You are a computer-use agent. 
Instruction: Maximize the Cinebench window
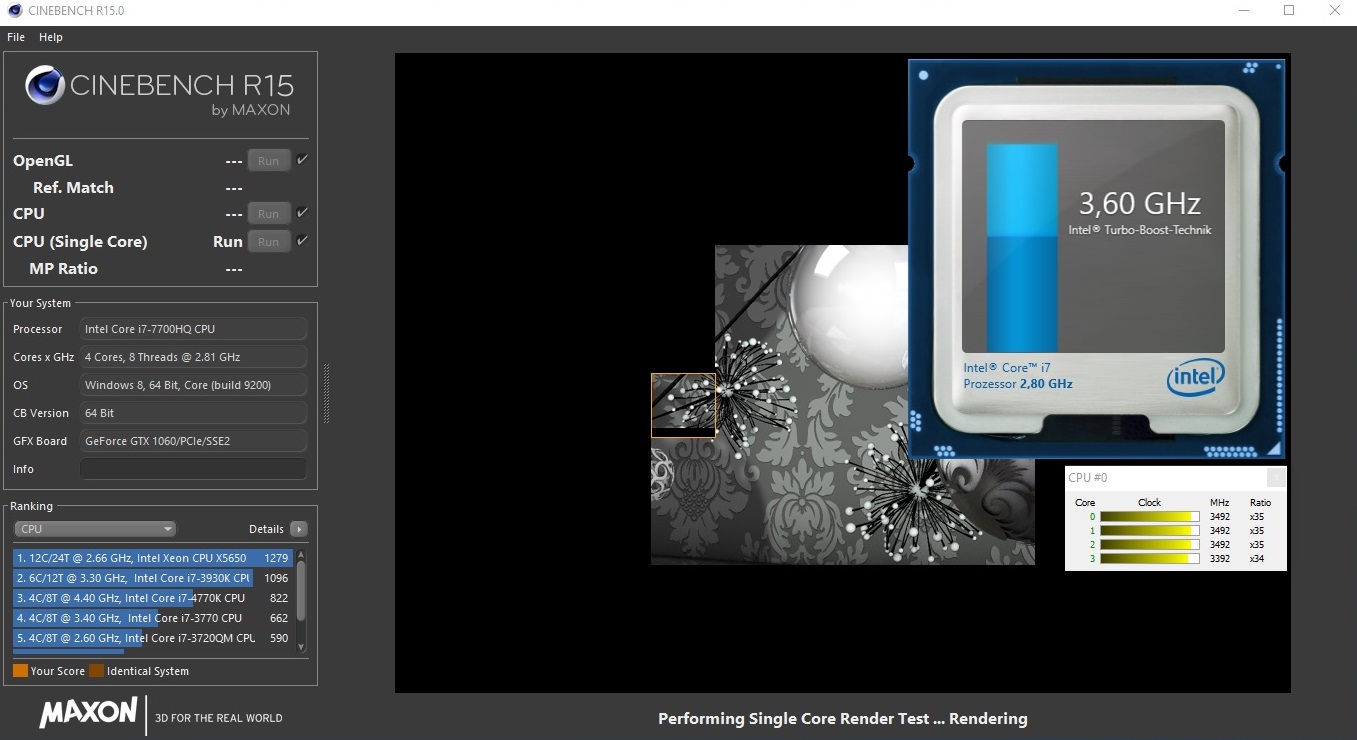[x=1289, y=11]
